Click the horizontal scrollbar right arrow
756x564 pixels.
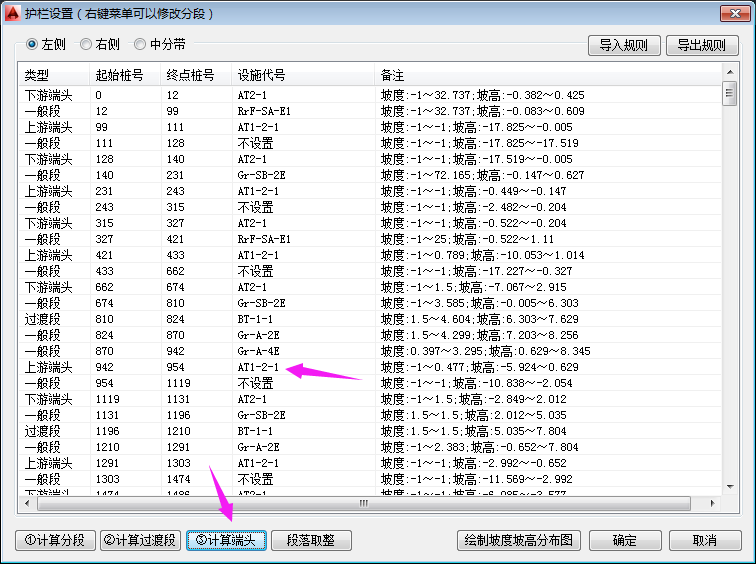point(713,504)
